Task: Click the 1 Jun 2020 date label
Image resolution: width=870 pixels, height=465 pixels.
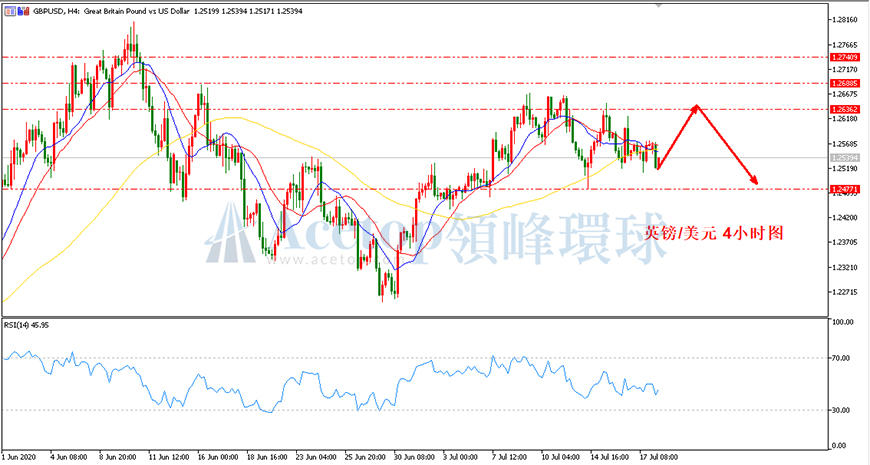Action: tap(17, 457)
